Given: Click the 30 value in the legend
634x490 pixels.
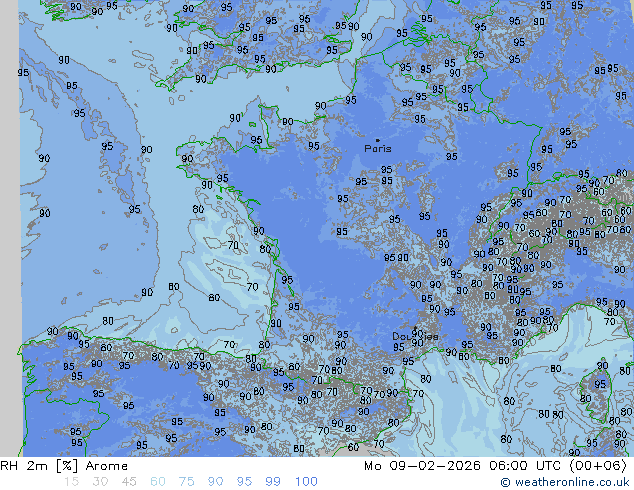Looking at the screenshot, I should tap(100, 482).
